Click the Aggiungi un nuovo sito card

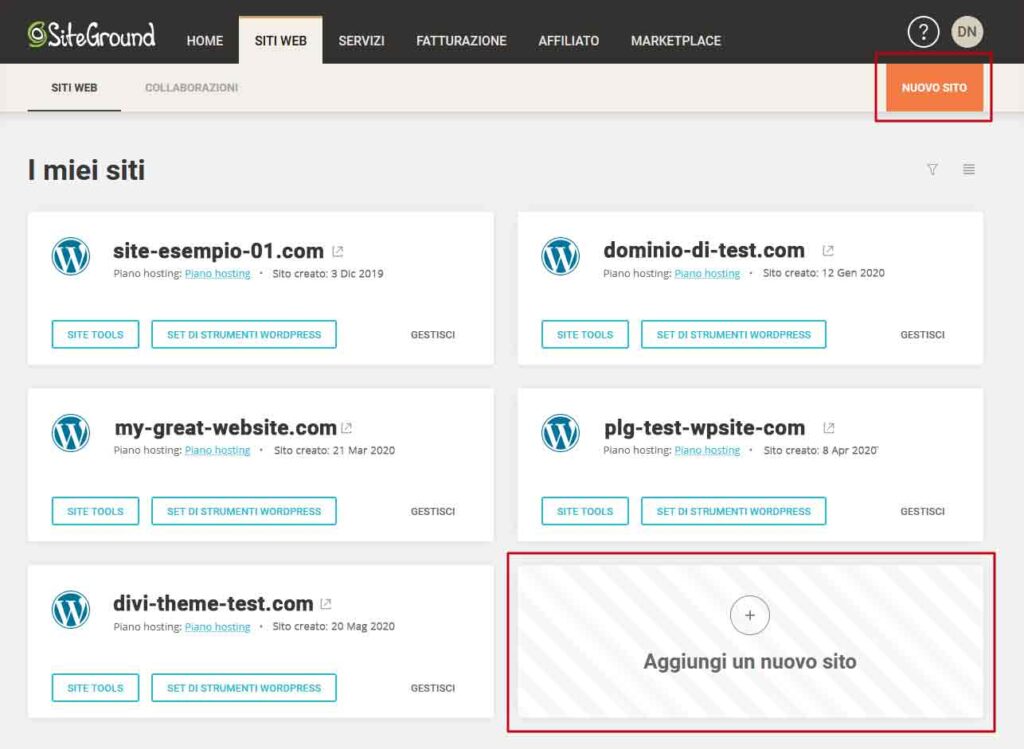(750, 641)
